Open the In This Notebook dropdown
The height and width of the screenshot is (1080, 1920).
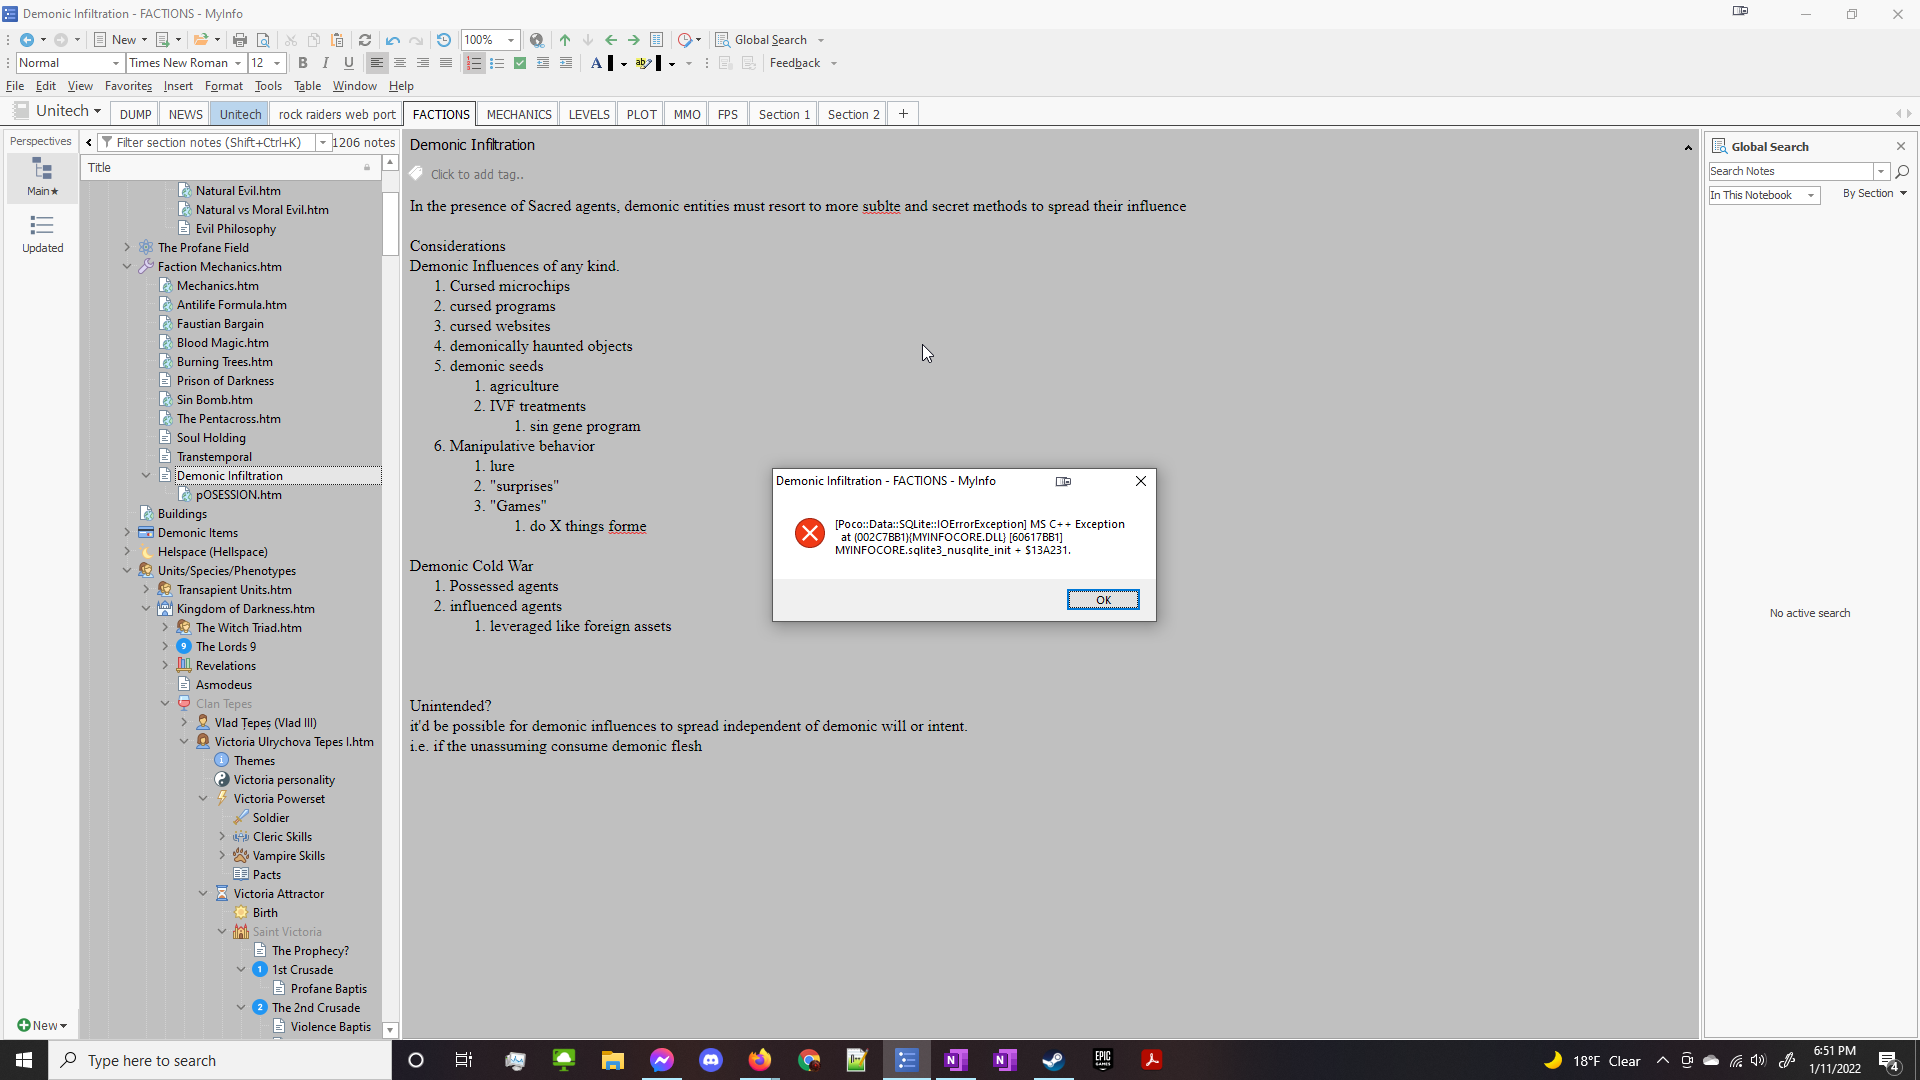tap(1763, 195)
